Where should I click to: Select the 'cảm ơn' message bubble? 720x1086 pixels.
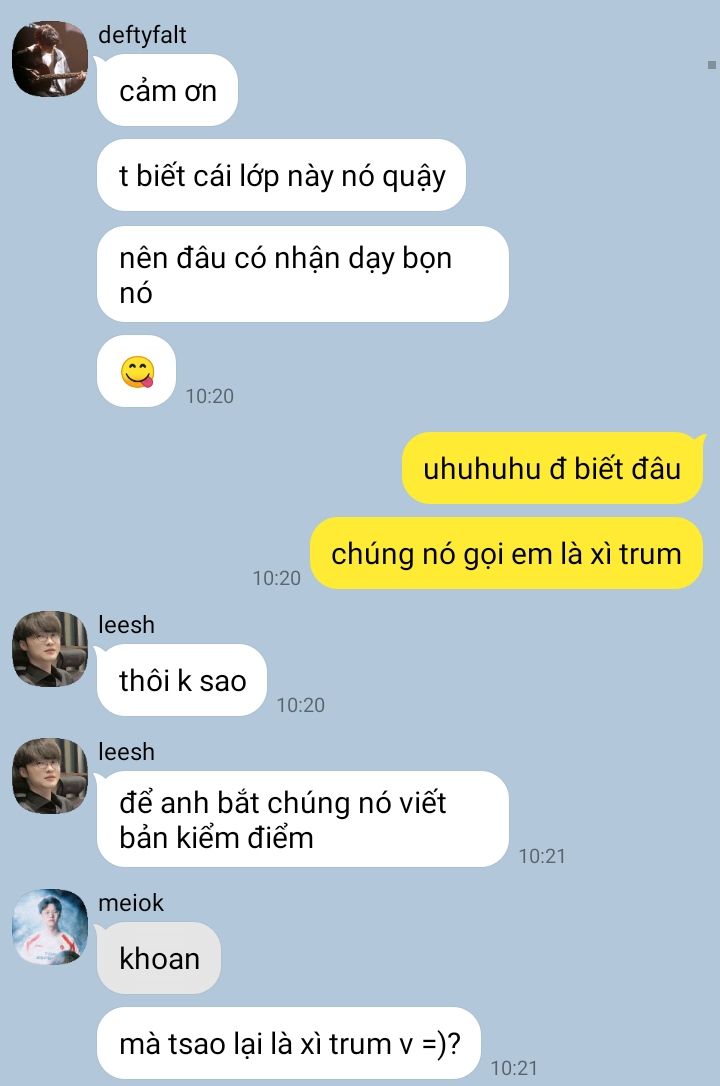click(168, 90)
